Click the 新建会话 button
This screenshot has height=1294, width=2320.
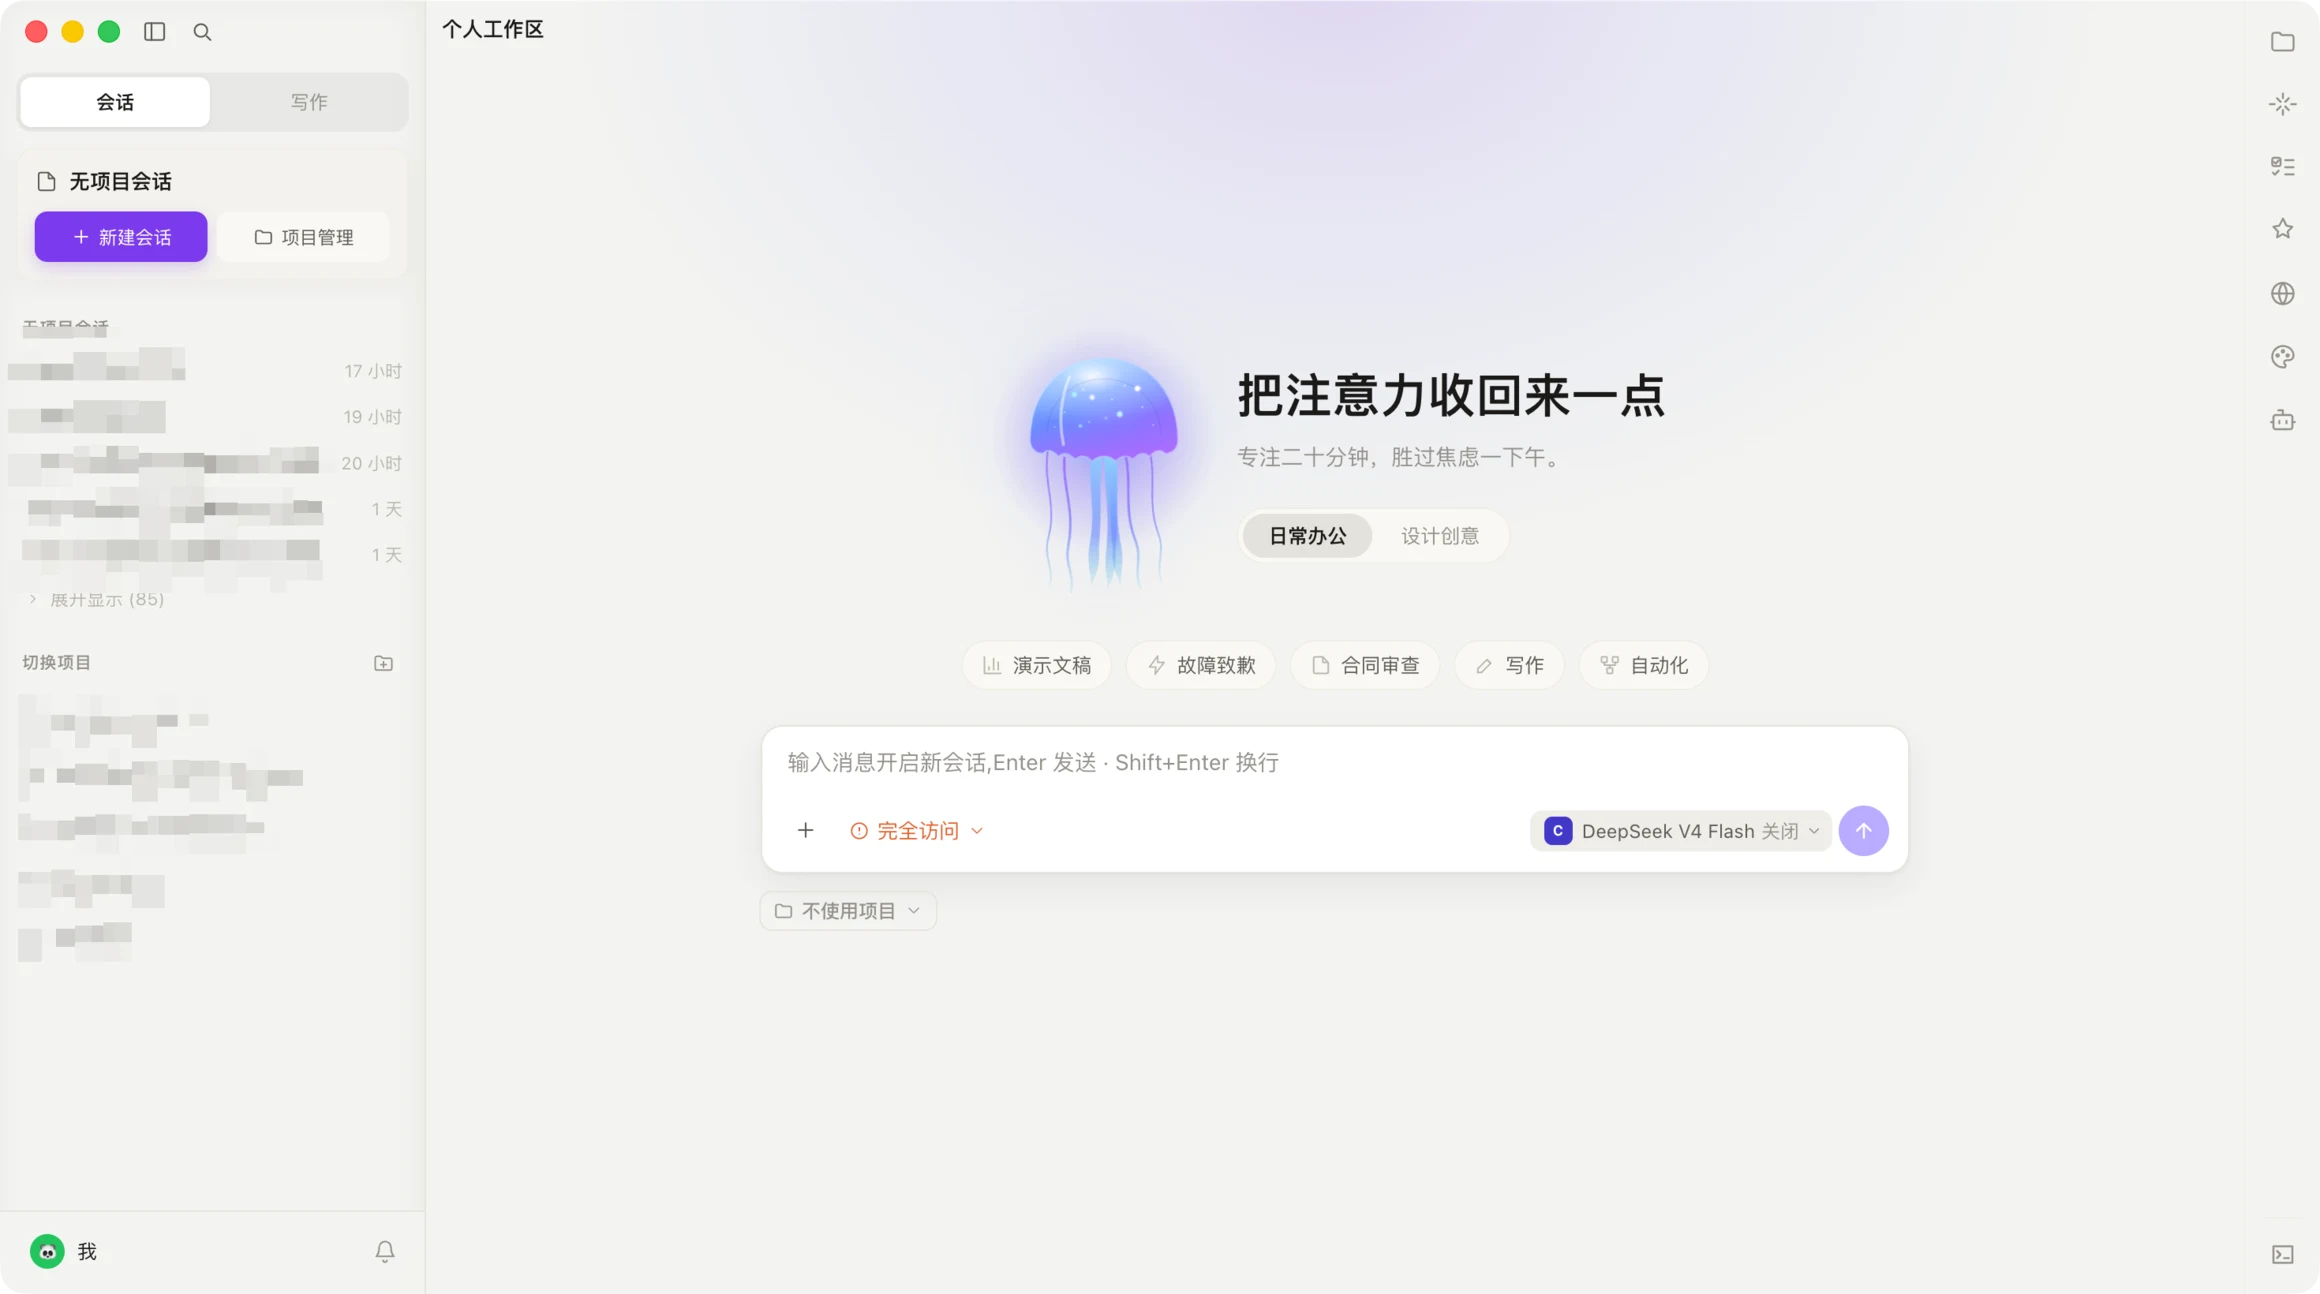click(121, 237)
